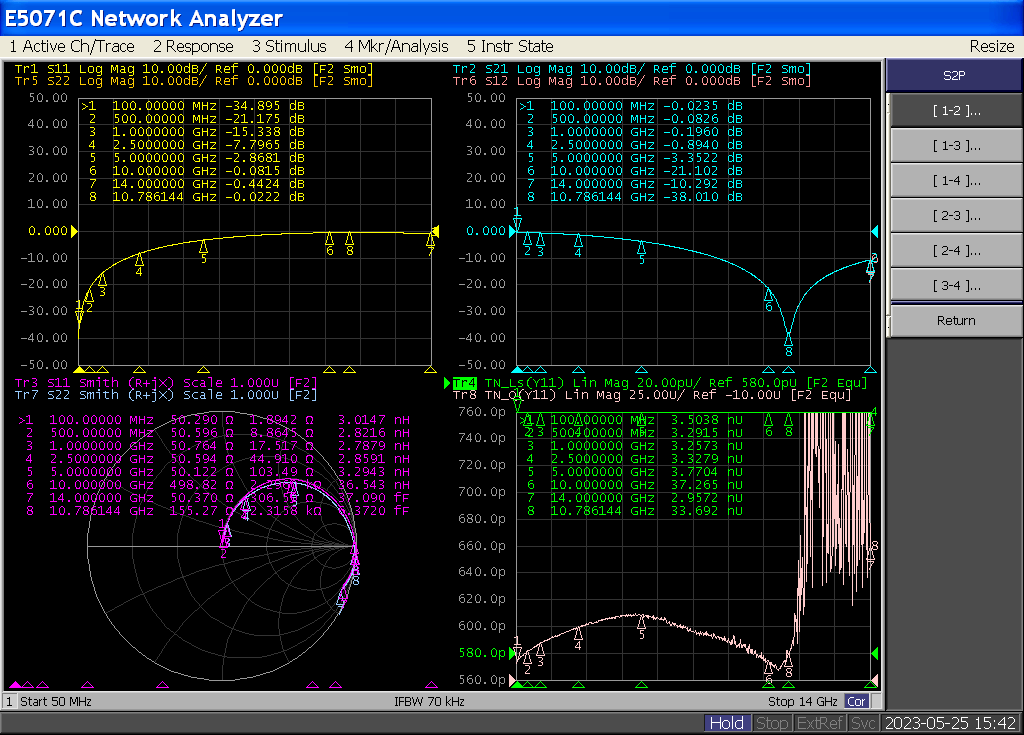Click the Stop status indicator
The width and height of the screenshot is (1024, 735).
point(772,723)
